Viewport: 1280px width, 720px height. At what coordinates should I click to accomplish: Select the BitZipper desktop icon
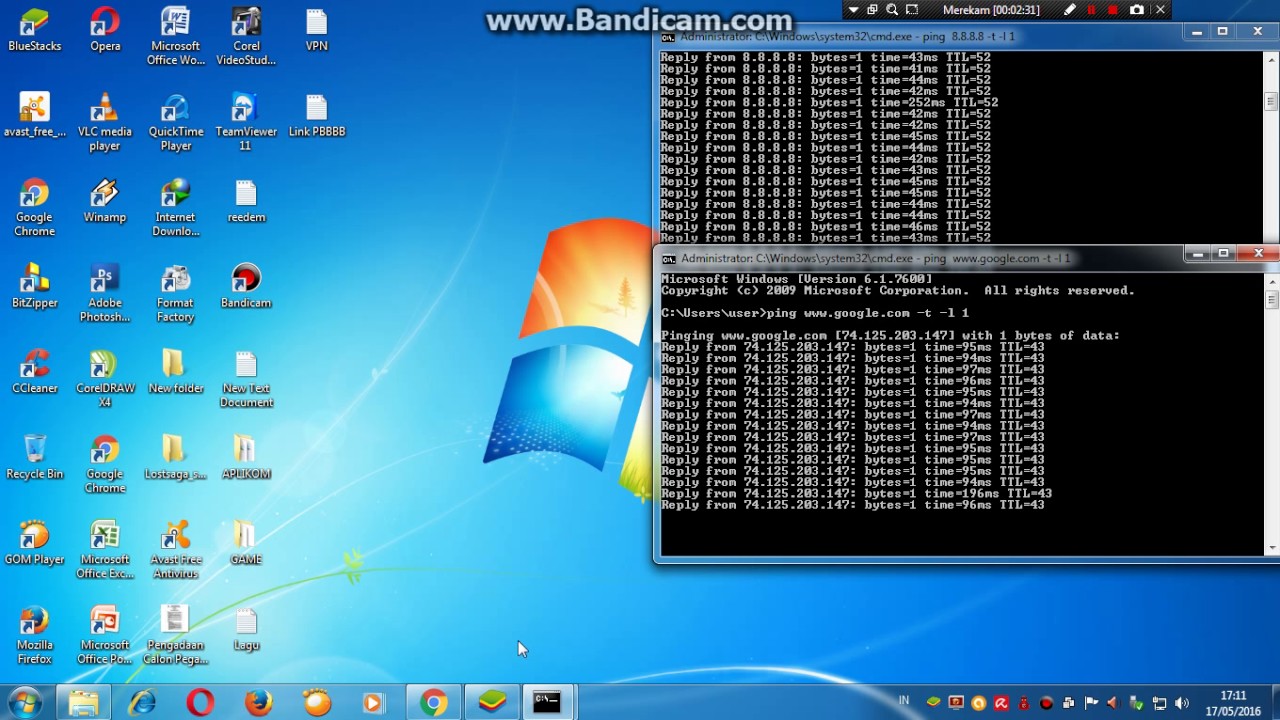tap(34, 287)
